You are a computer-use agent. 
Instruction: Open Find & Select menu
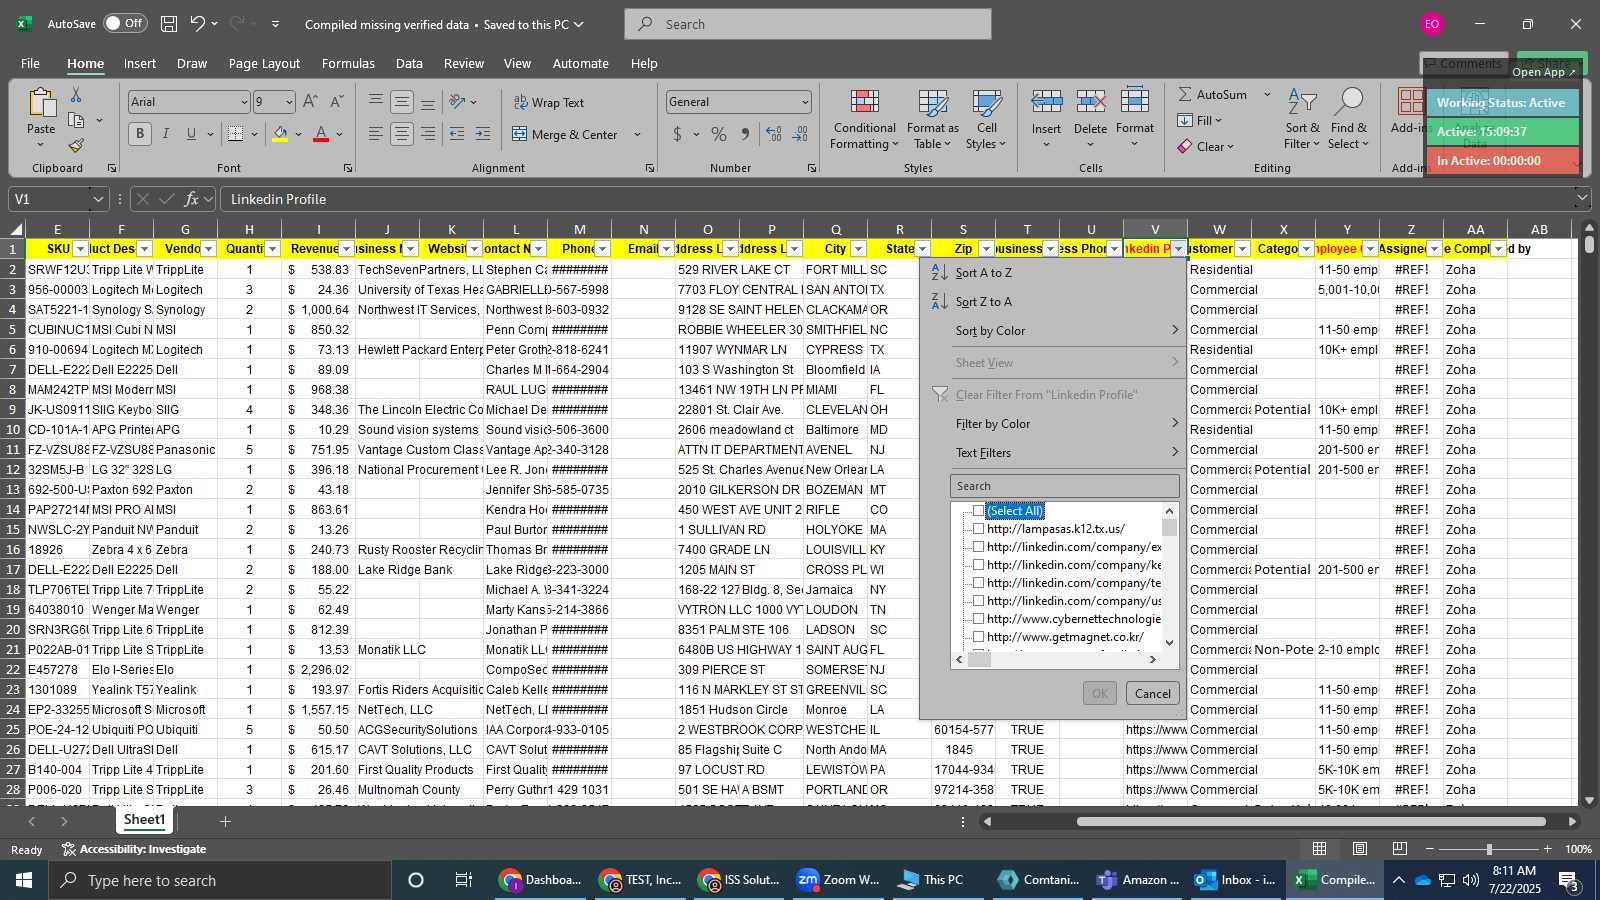pos(1349,120)
